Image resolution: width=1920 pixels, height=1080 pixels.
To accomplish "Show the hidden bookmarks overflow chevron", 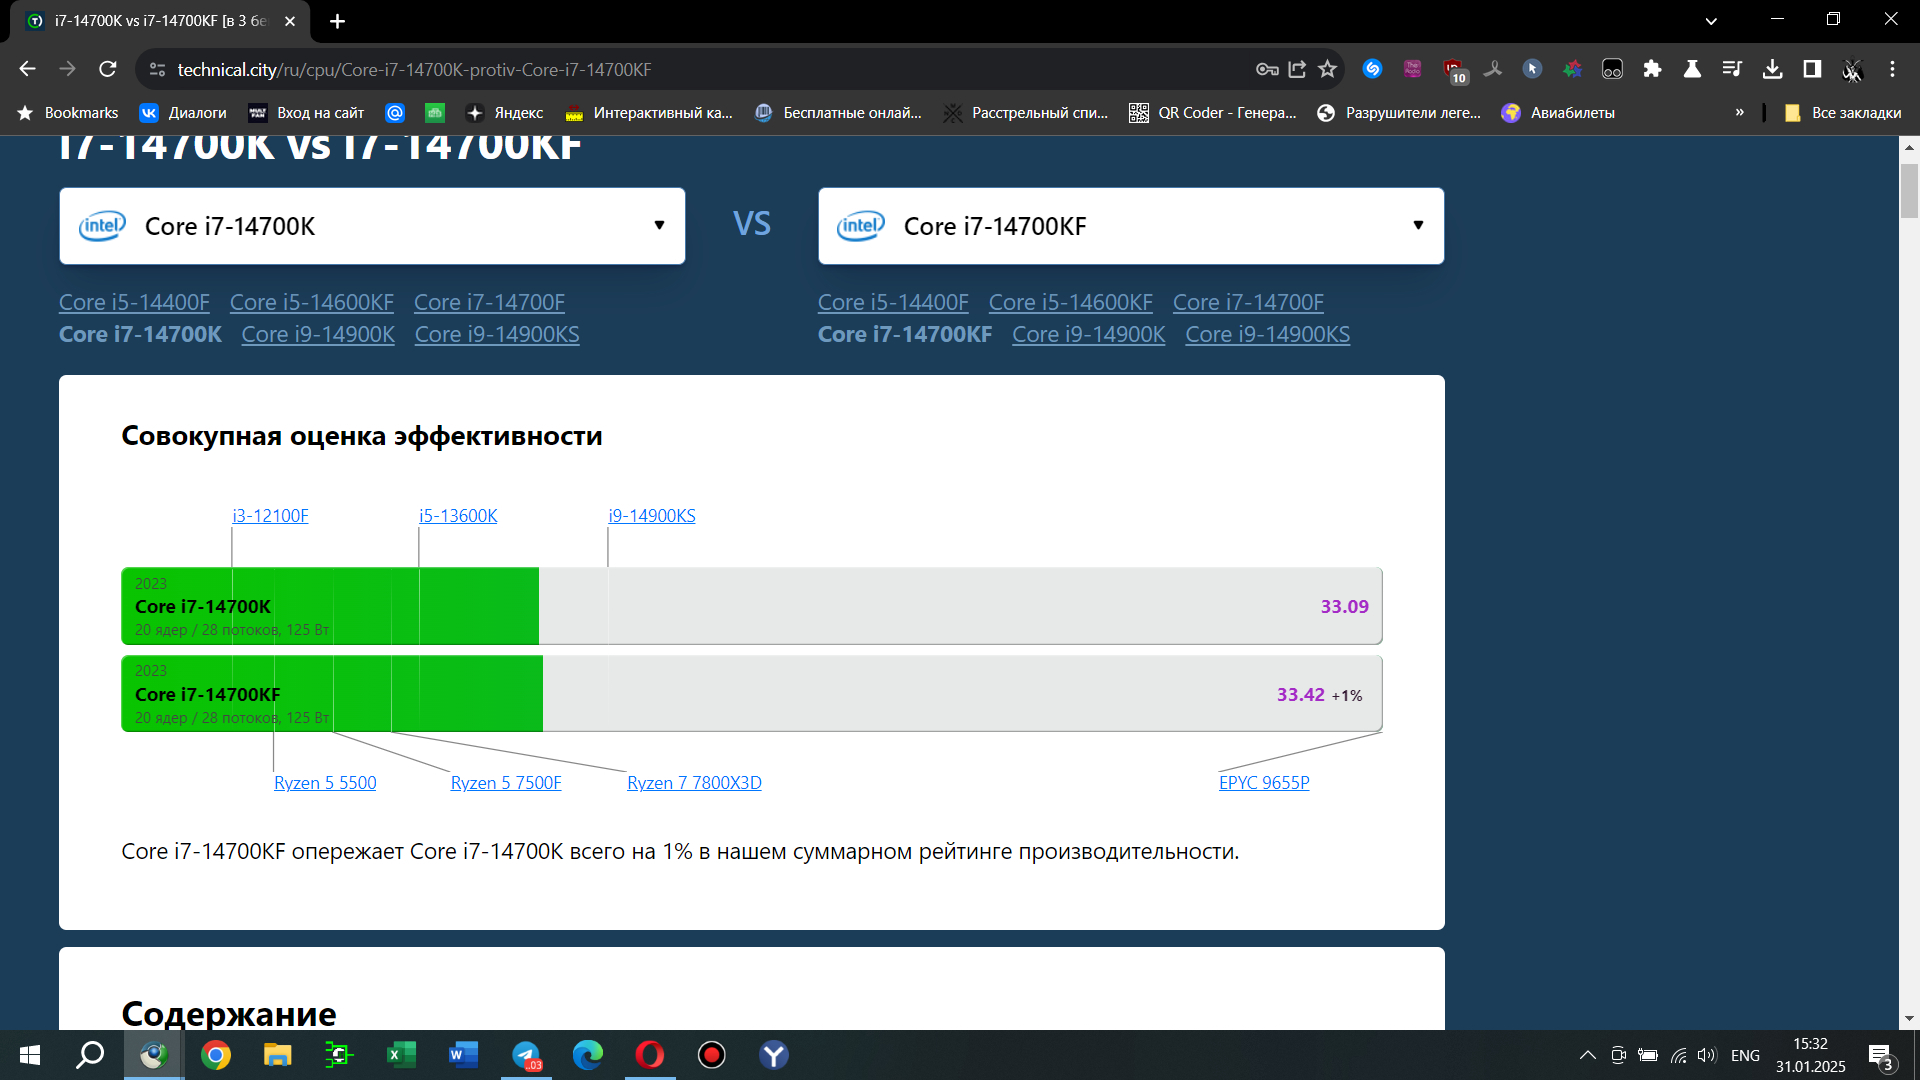I will 1740,112.
